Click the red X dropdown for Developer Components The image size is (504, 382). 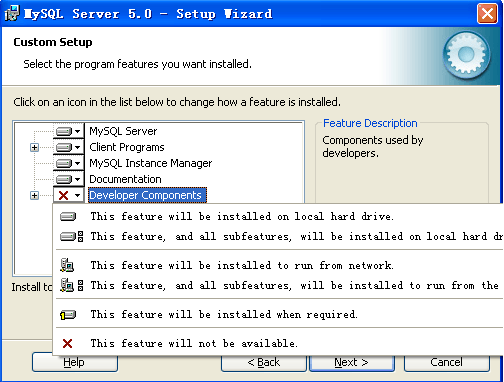point(68,195)
